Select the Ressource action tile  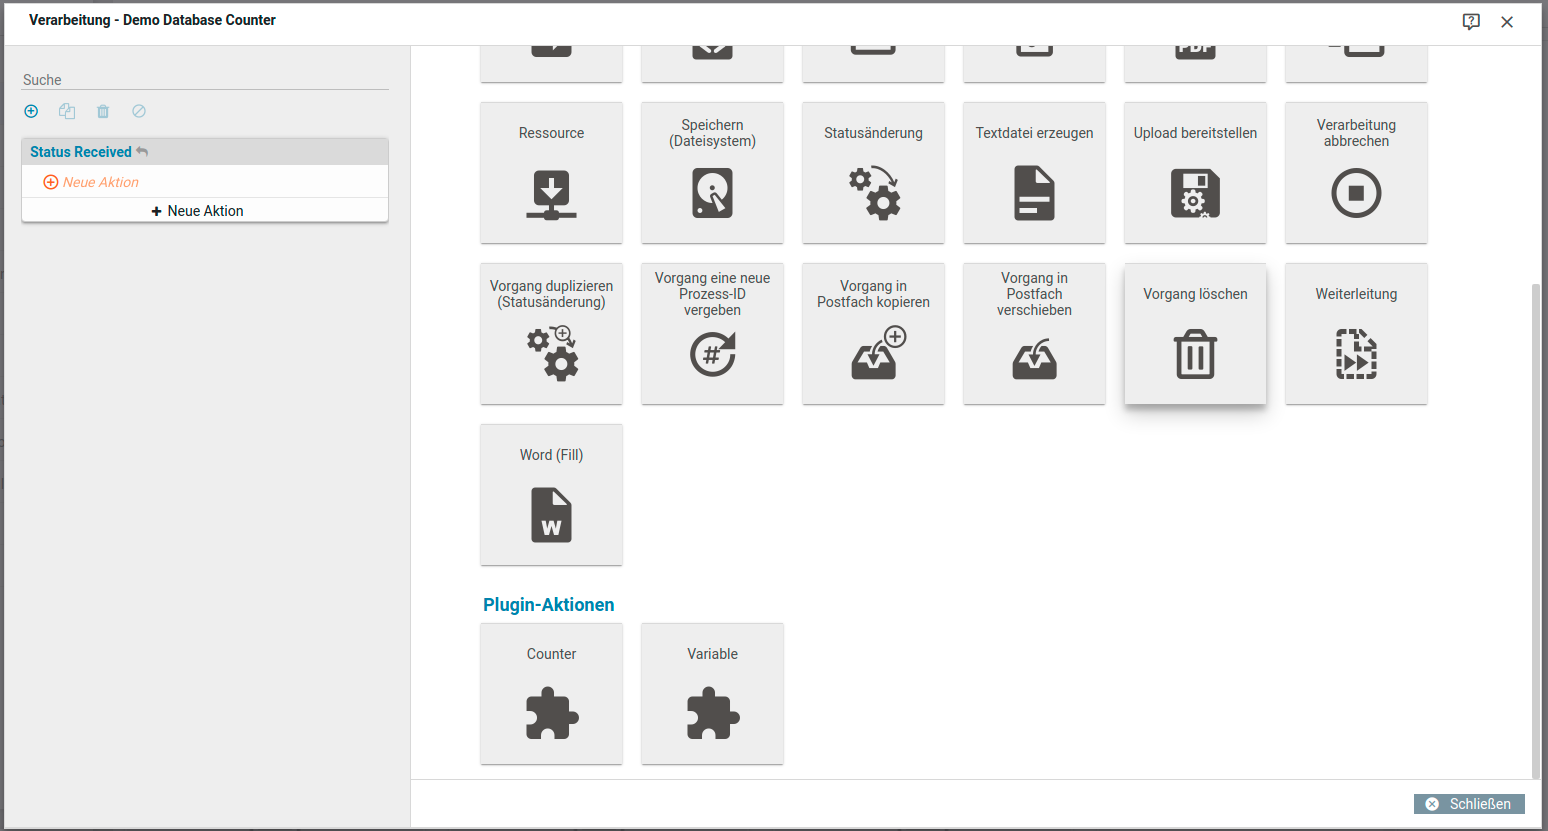pyautogui.click(x=551, y=172)
